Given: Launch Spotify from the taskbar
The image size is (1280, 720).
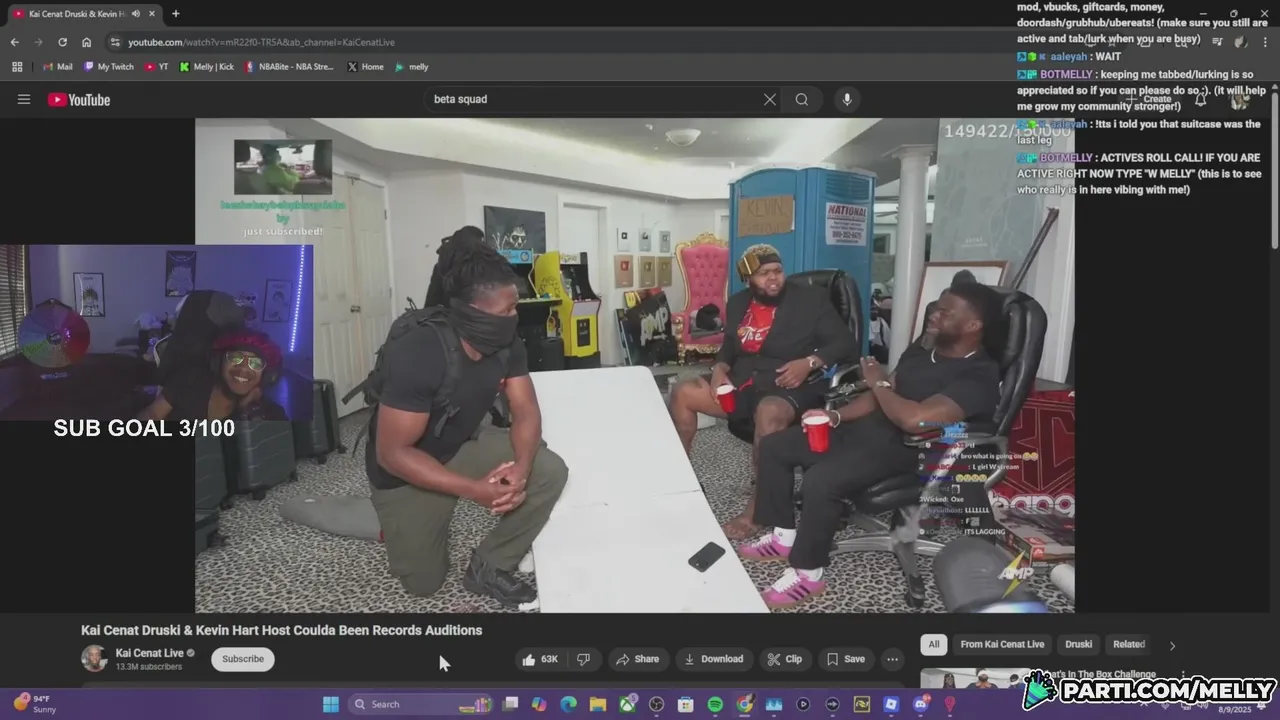Looking at the screenshot, I should tap(715, 704).
